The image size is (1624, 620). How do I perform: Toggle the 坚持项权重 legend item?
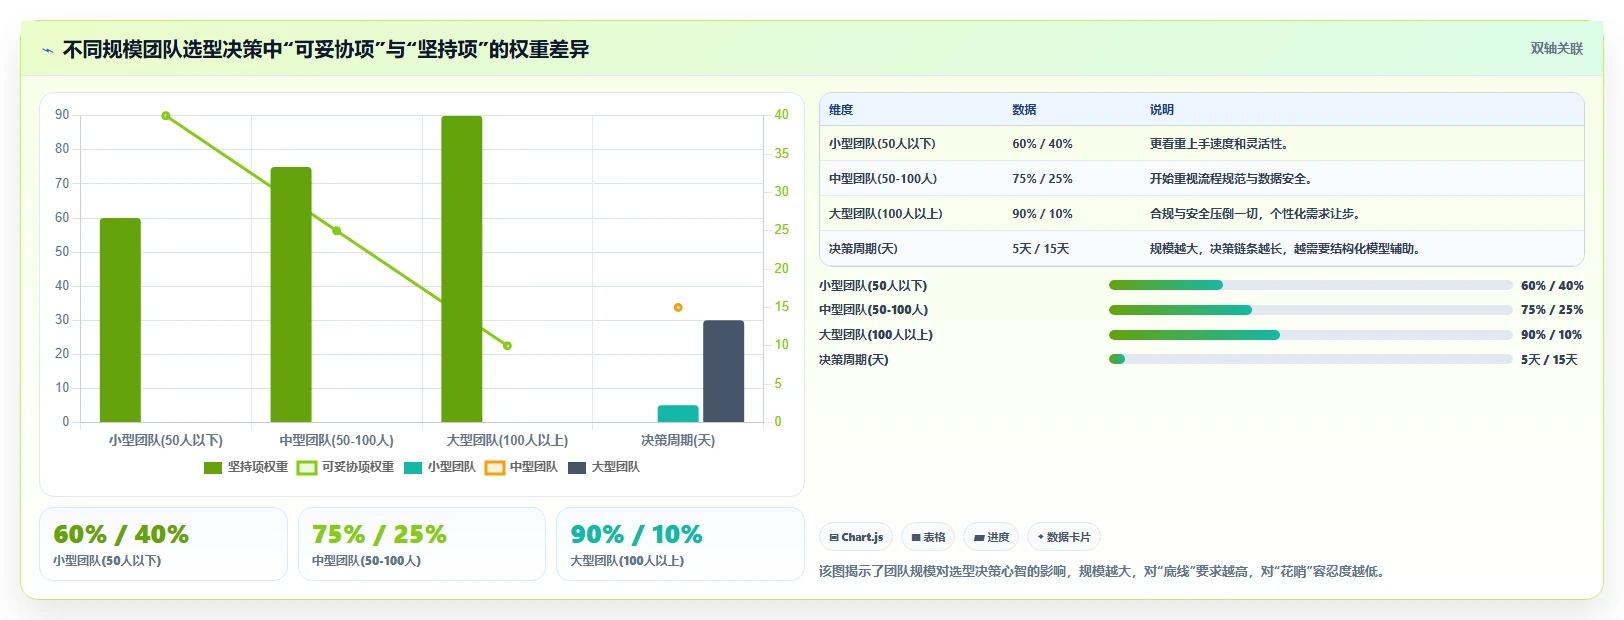pos(246,467)
